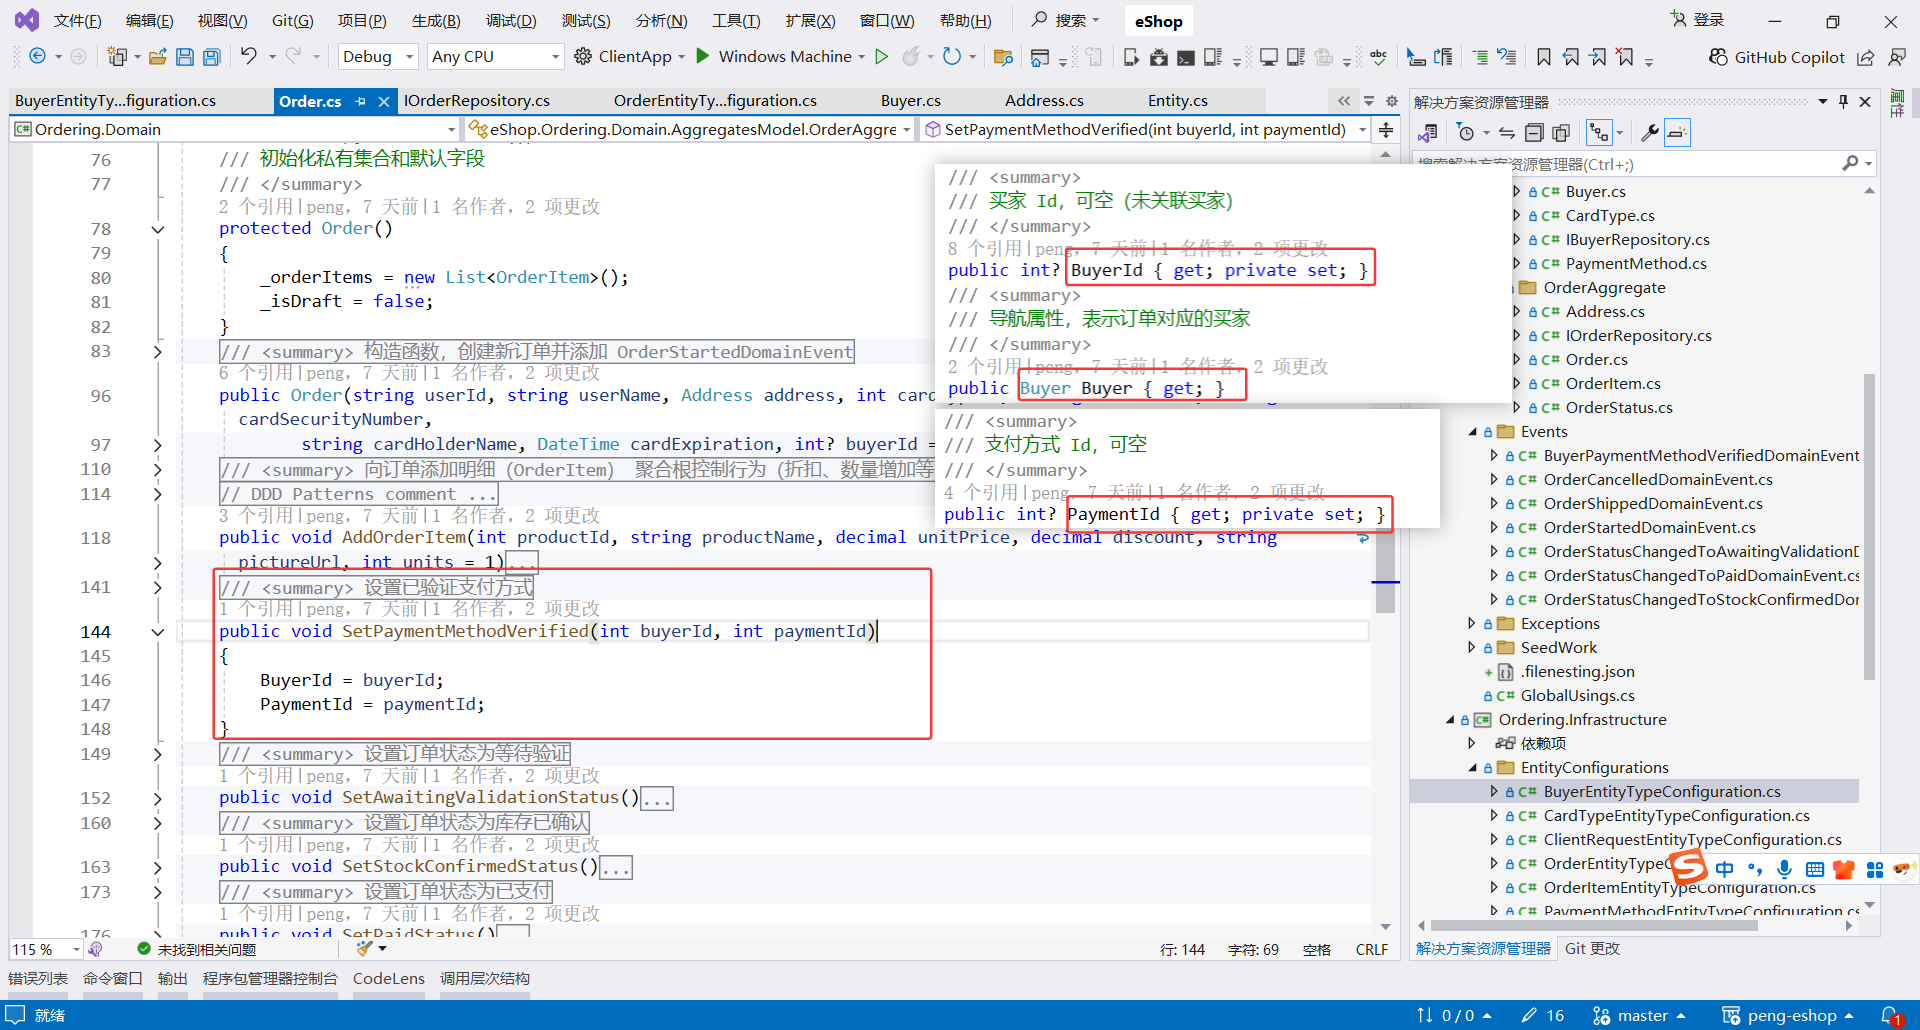The width and height of the screenshot is (1920, 1030).
Task: Click the spell checker abc icon
Action: coord(1378,57)
